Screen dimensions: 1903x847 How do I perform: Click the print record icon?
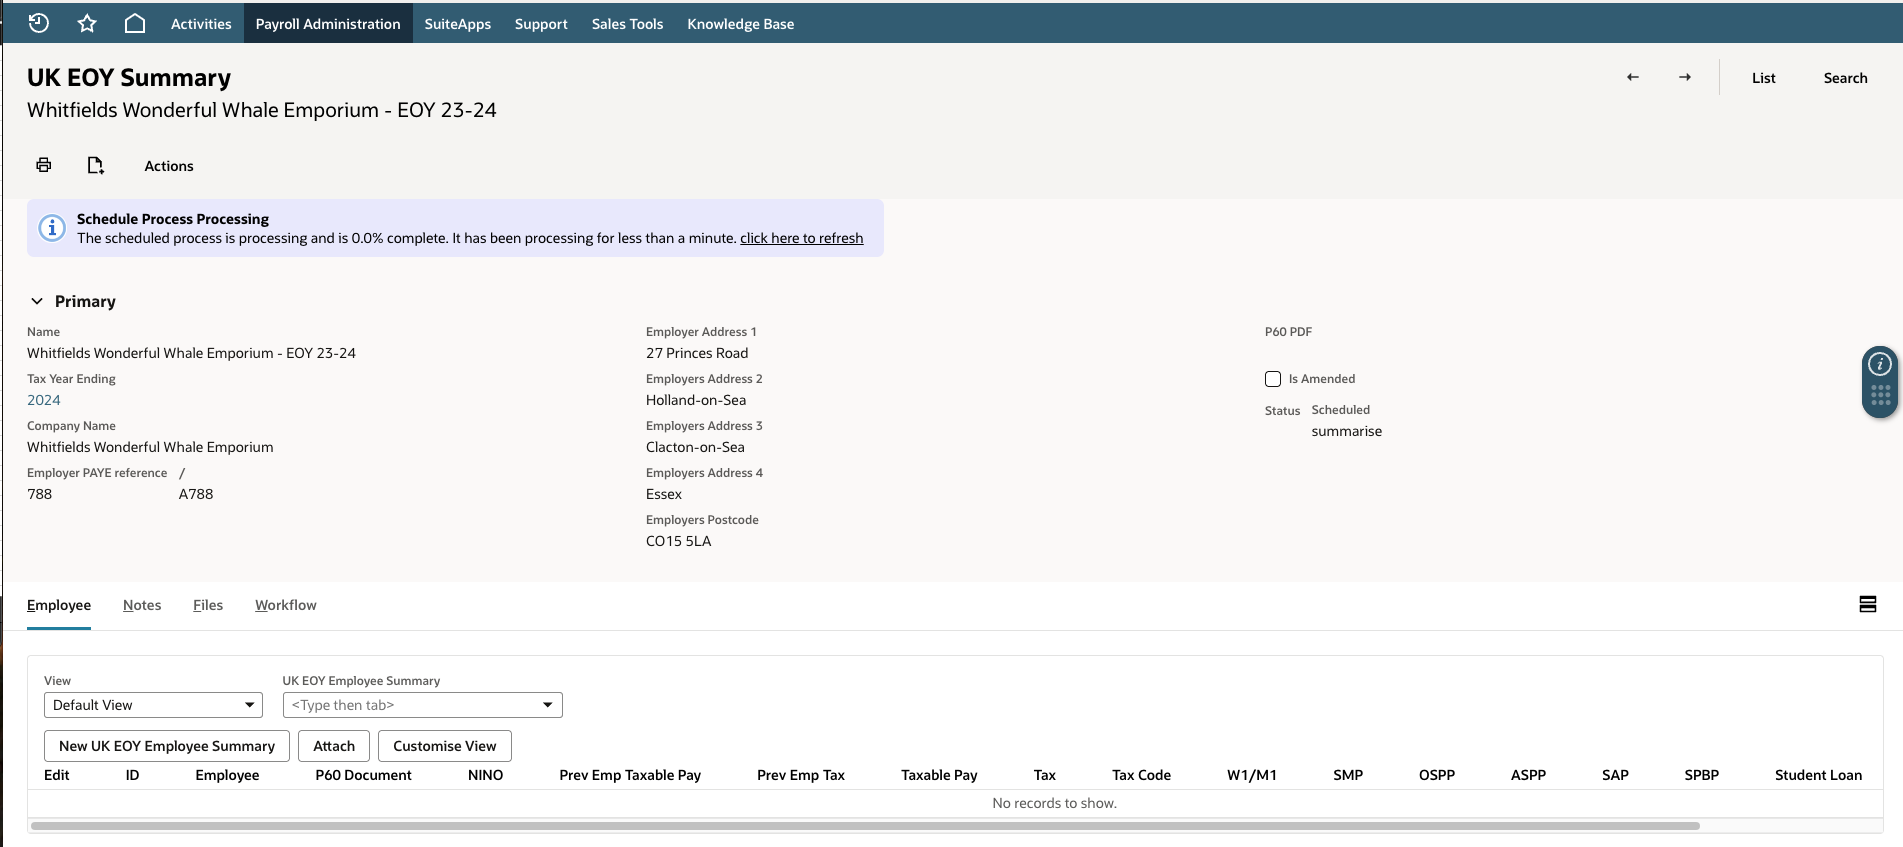pos(44,165)
